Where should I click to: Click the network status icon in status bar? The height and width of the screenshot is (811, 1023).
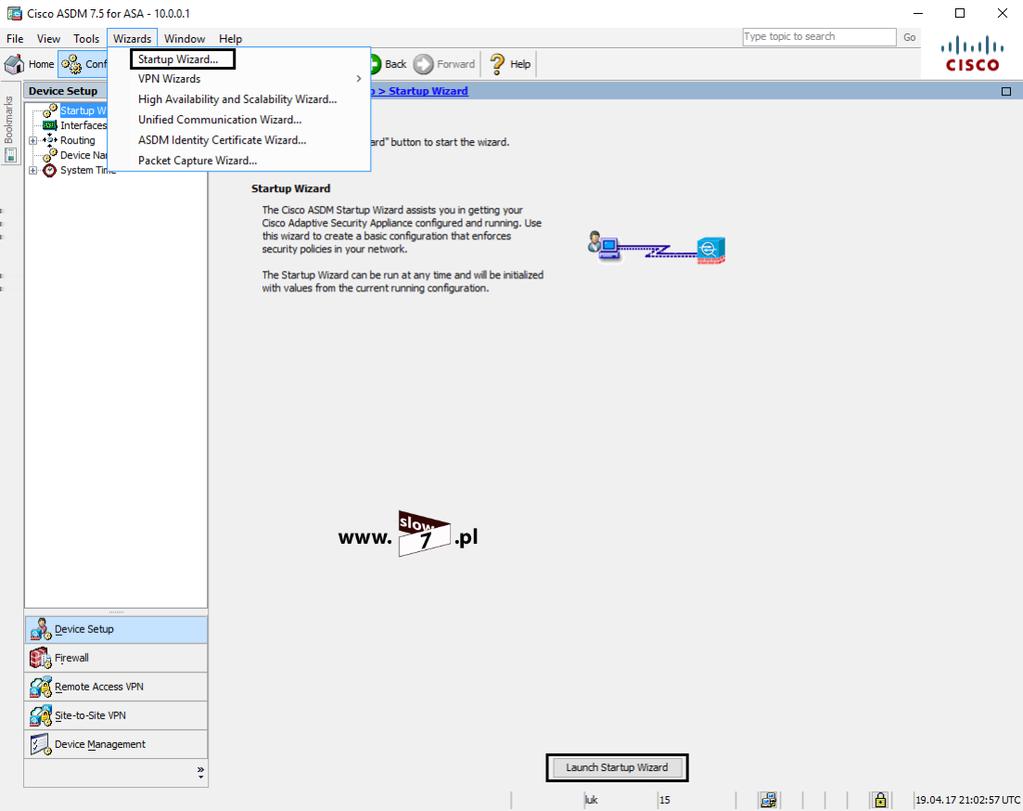coord(769,799)
